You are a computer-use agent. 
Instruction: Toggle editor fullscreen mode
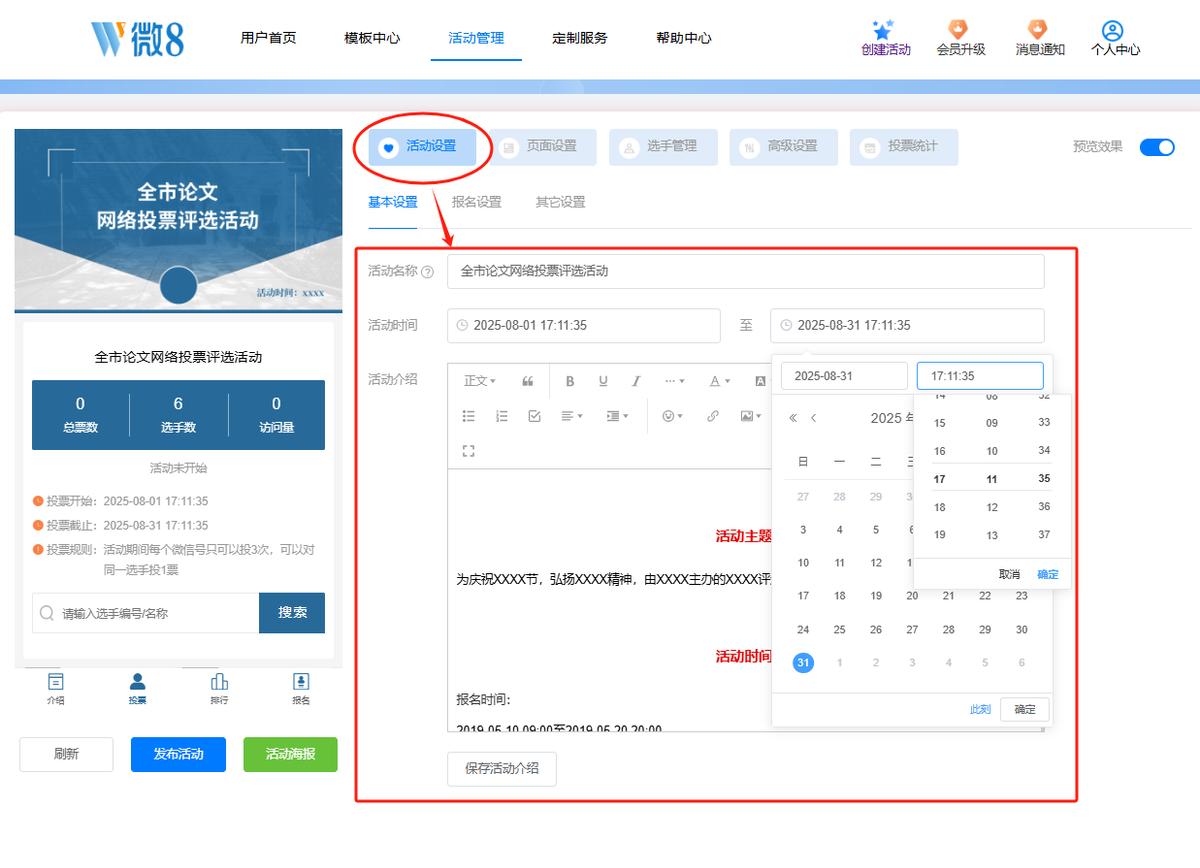[469, 451]
